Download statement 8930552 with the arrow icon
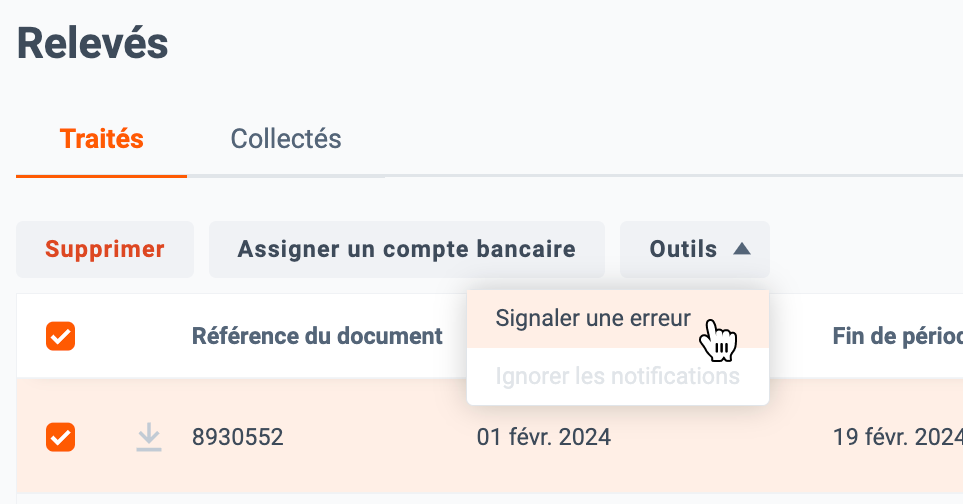This screenshot has width=963, height=504. coord(149,437)
